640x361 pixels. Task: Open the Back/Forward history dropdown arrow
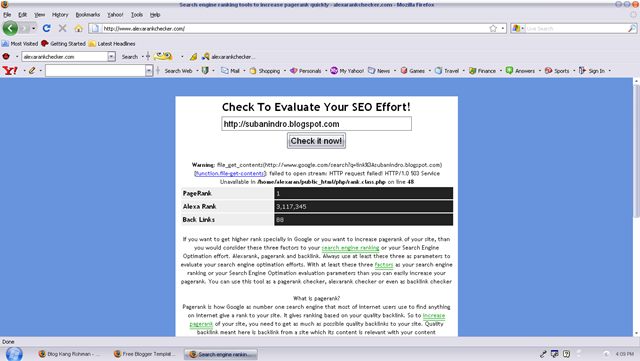pyautogui.click(x=33, y=28)
